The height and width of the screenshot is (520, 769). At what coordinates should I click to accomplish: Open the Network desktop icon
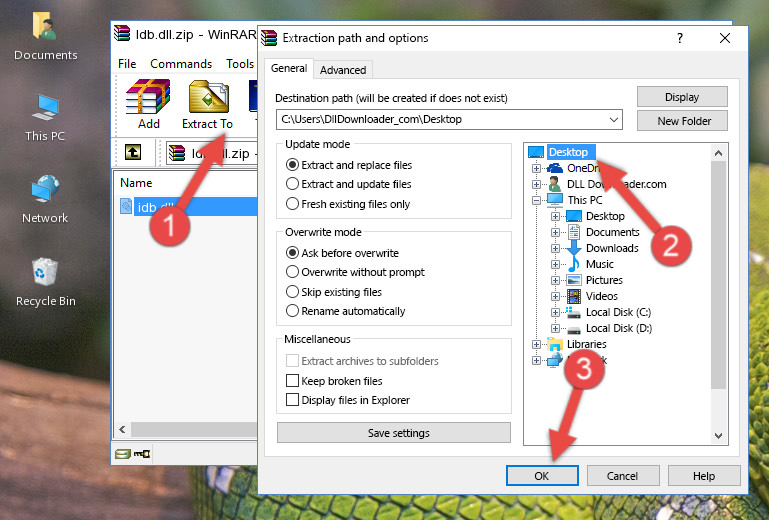(45, 200)
